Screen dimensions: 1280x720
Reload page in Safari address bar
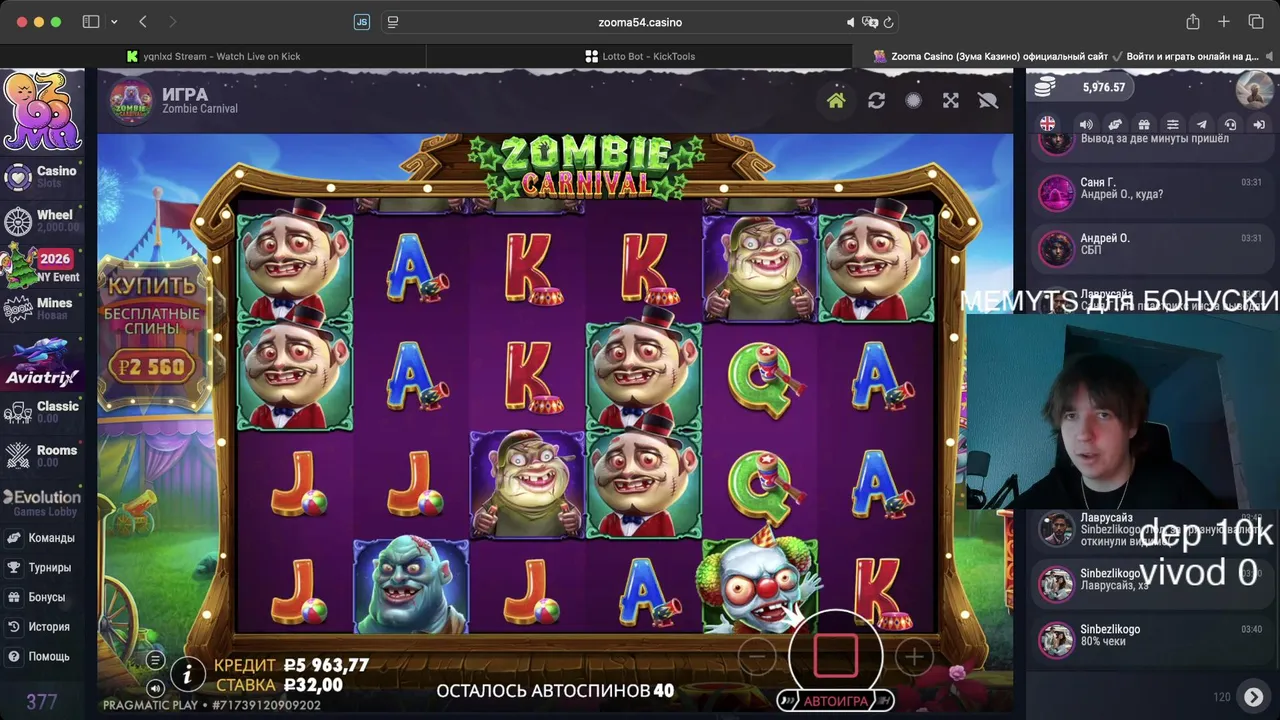tap(888, 22)
